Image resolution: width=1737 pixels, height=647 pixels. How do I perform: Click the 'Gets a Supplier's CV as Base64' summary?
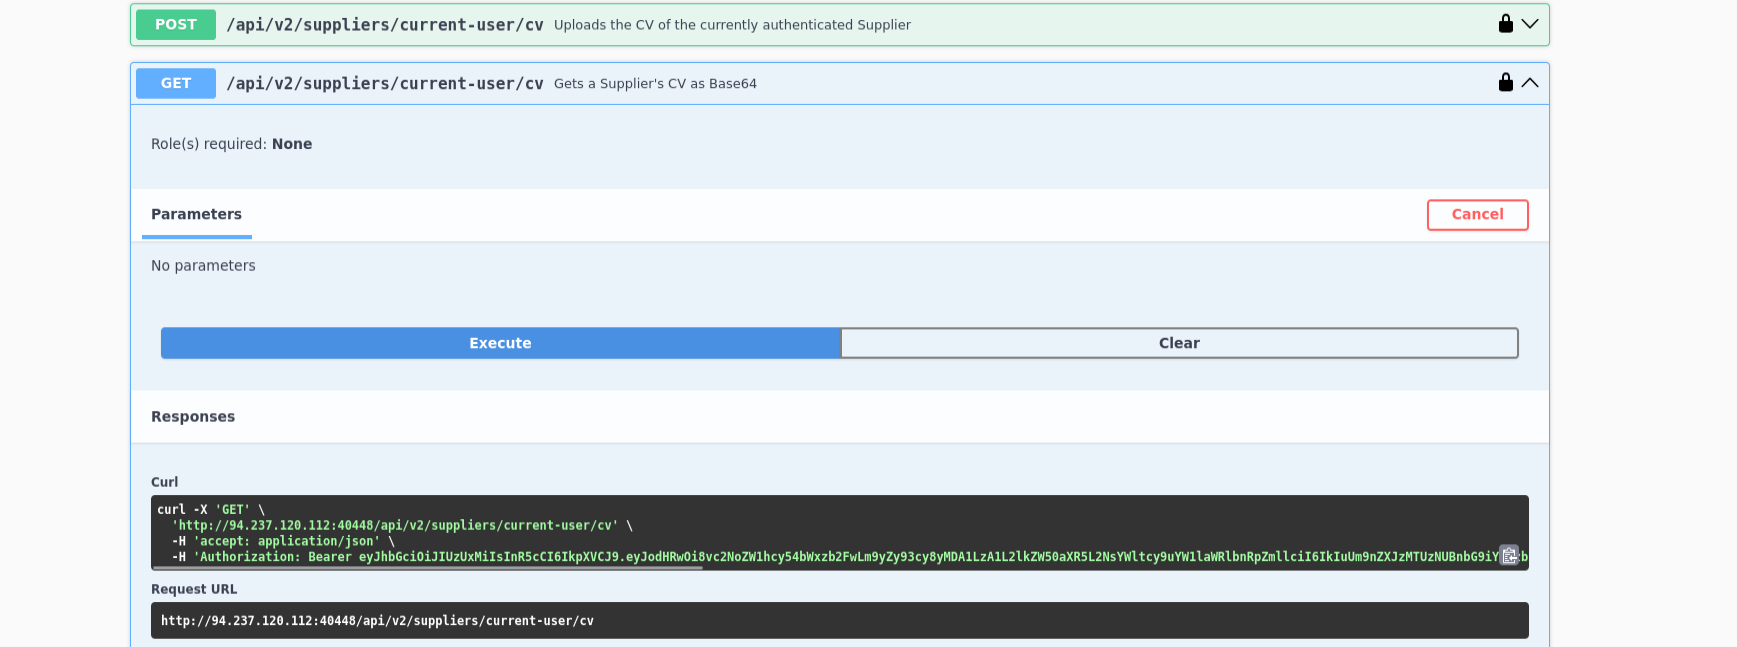coord(655,84)
